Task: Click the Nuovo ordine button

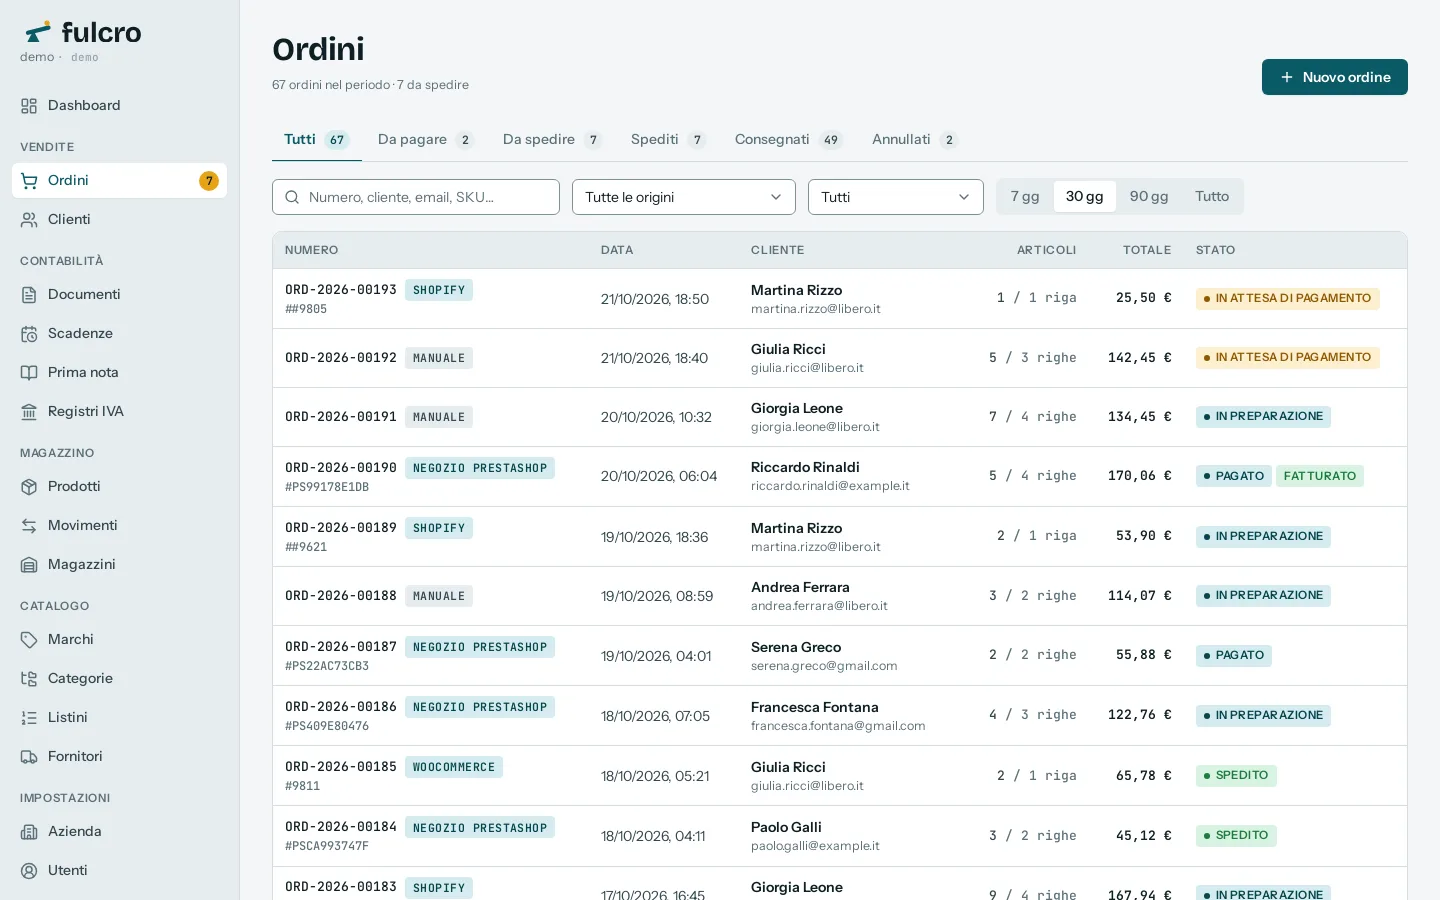Action: (x=1335, y=77)
